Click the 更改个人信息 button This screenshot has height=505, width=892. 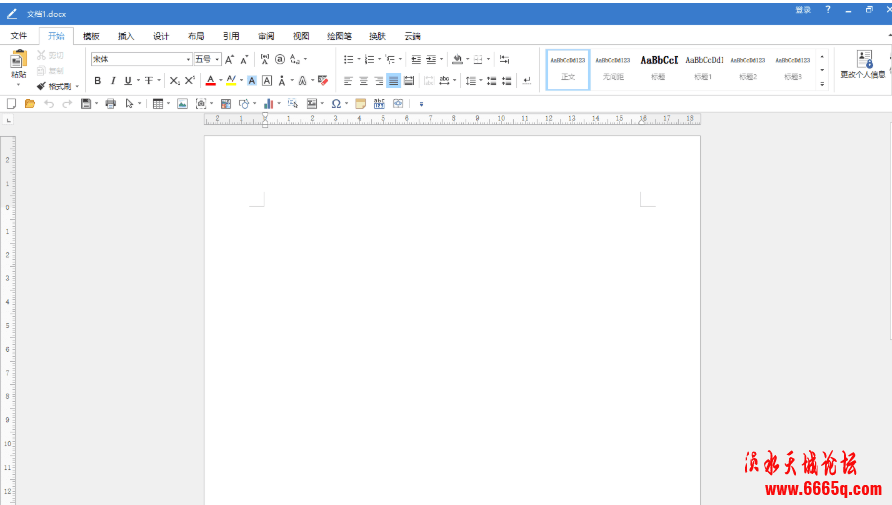(863, 64)
